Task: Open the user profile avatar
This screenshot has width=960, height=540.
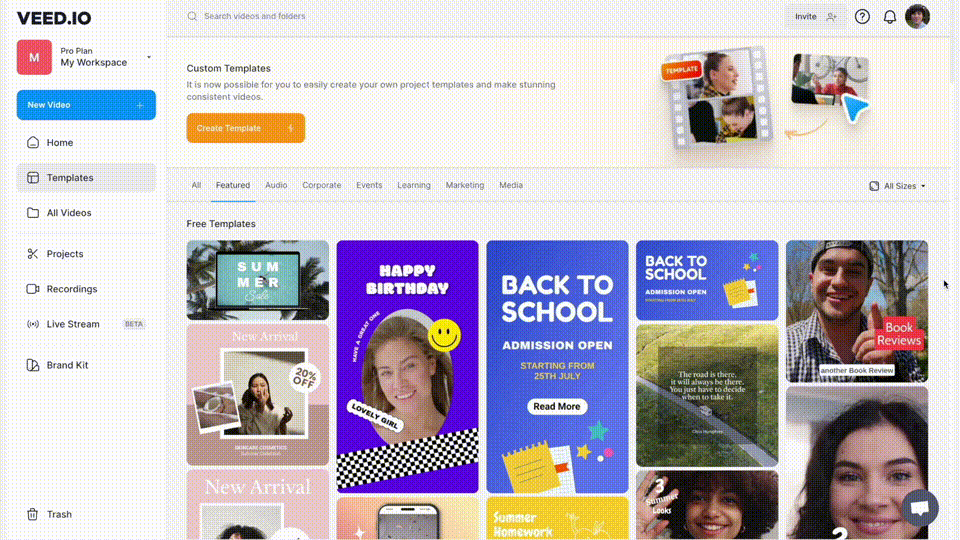Action: [x=917, y=17]
